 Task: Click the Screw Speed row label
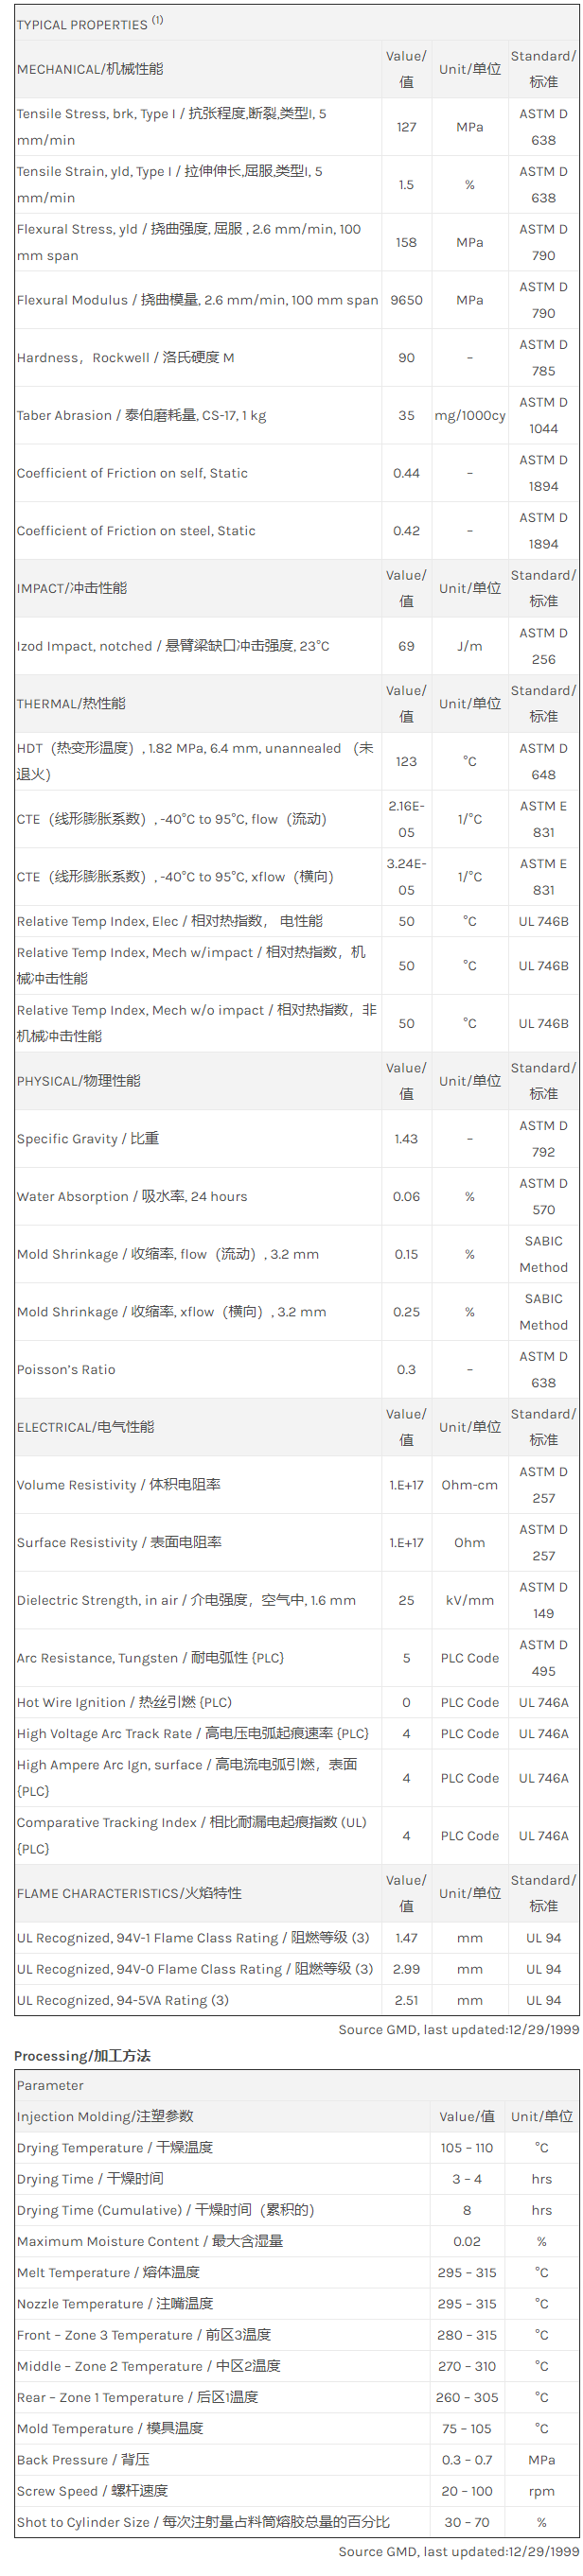point(92,2491)
